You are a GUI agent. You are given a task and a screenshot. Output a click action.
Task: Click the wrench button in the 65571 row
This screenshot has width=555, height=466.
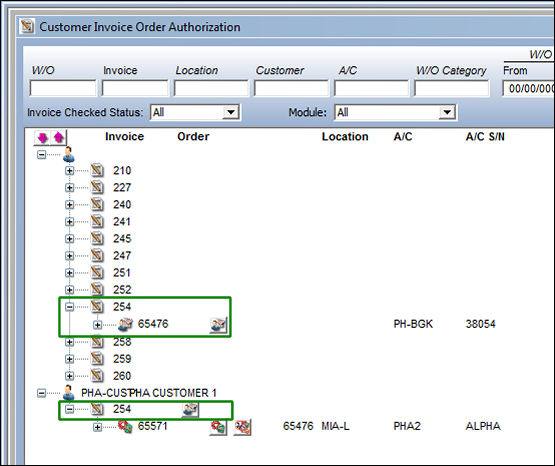pyautogui.click(x=242, y=427)
